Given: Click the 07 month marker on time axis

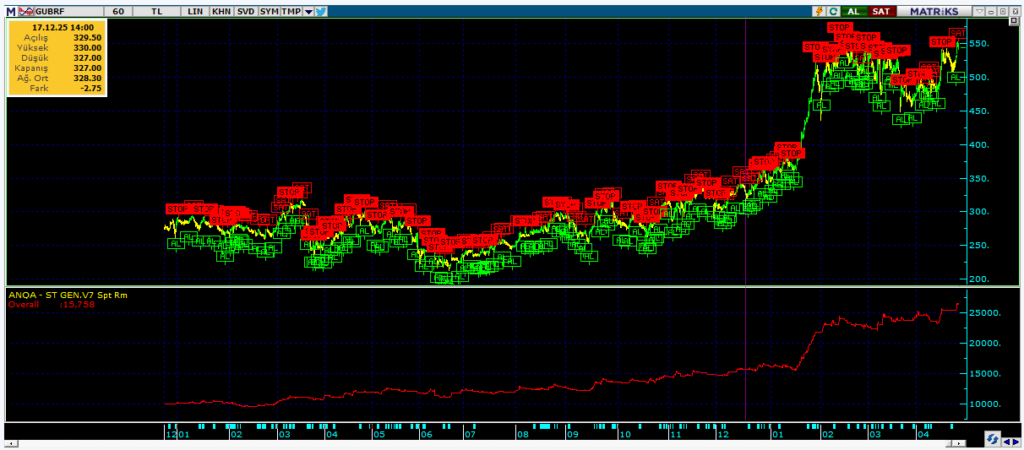Looking at the screenshot, I should tap(470, 434).
